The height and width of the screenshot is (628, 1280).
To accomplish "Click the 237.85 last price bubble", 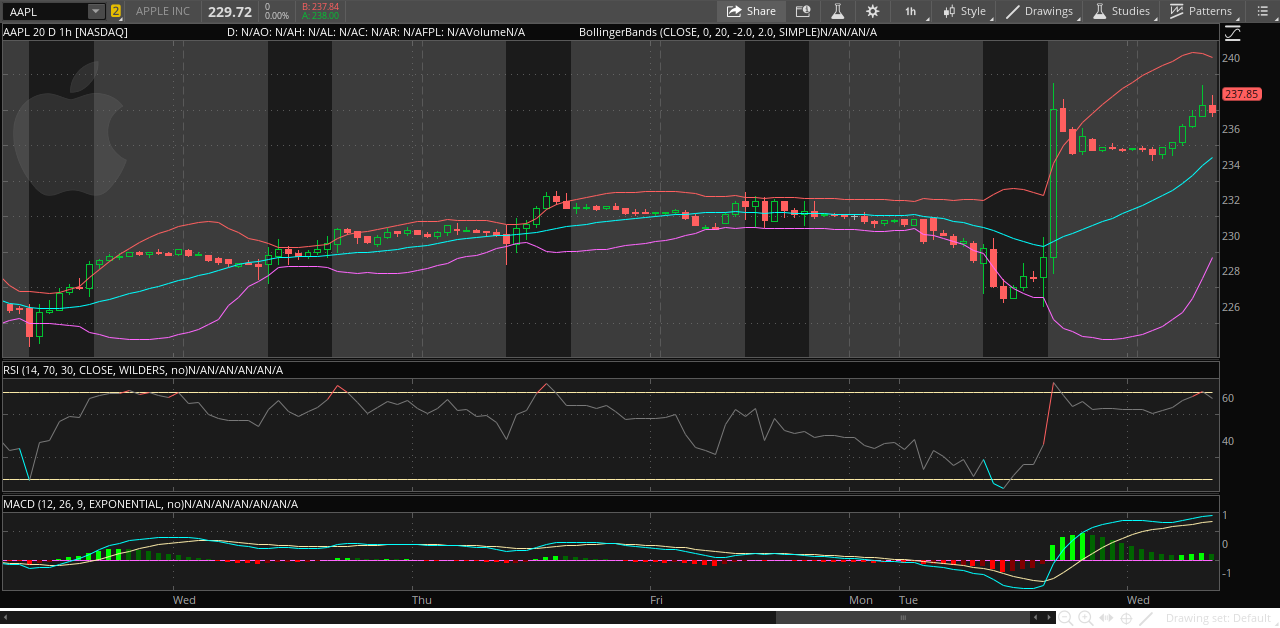I will click(x=1243, y=94).
